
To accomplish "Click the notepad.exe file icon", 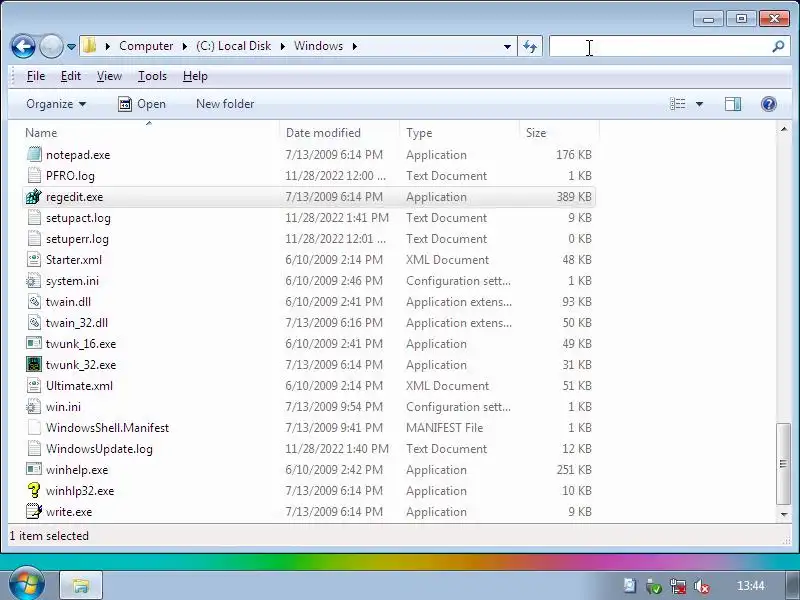I will (34, 154).
